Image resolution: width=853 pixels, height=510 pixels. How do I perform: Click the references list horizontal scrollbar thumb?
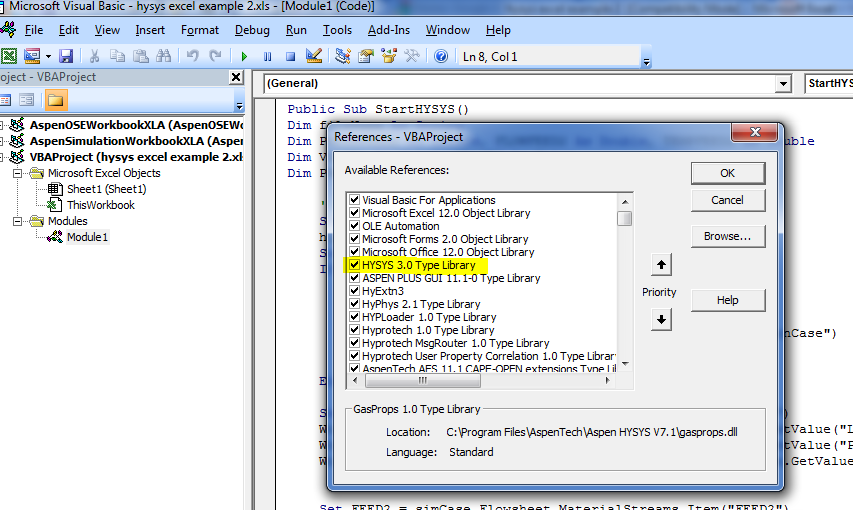tap(423, 381)
